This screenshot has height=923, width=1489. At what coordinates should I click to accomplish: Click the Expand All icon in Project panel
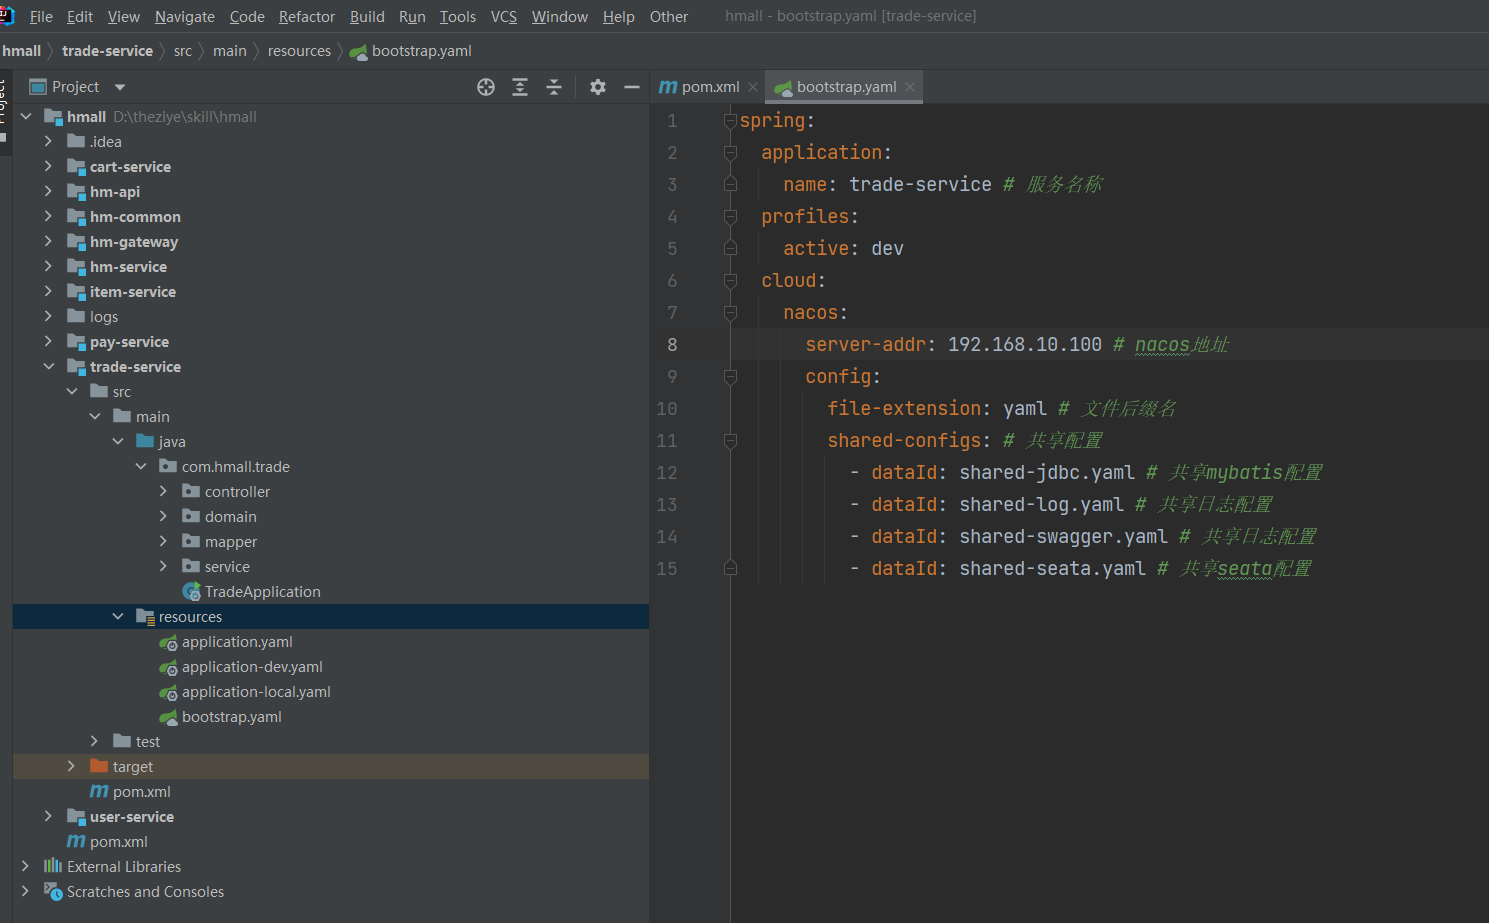tap(520, 87)
